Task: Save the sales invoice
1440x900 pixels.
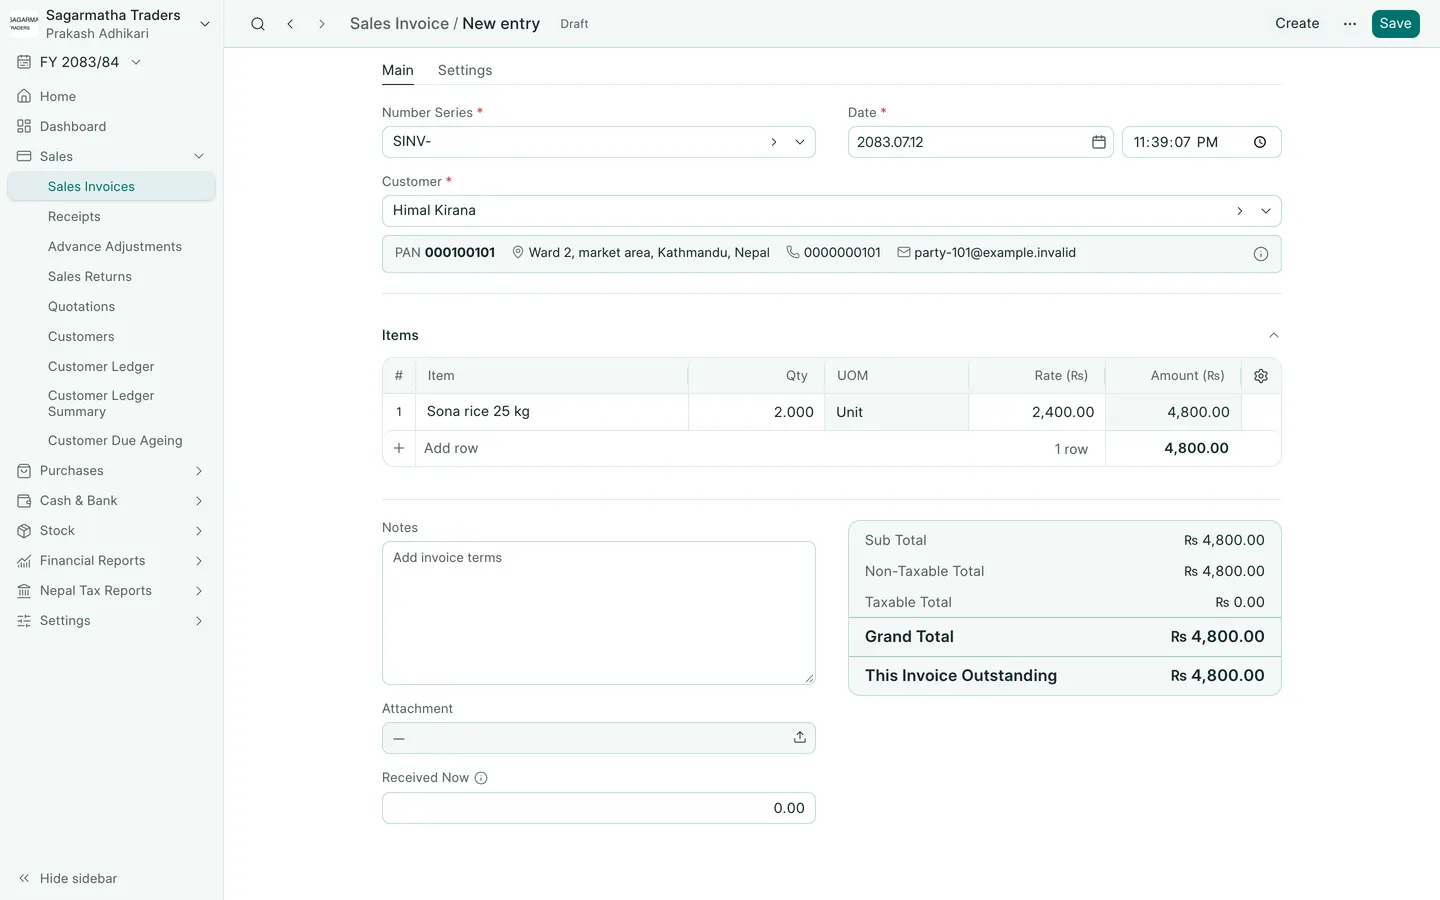Action: [1395, 24]
